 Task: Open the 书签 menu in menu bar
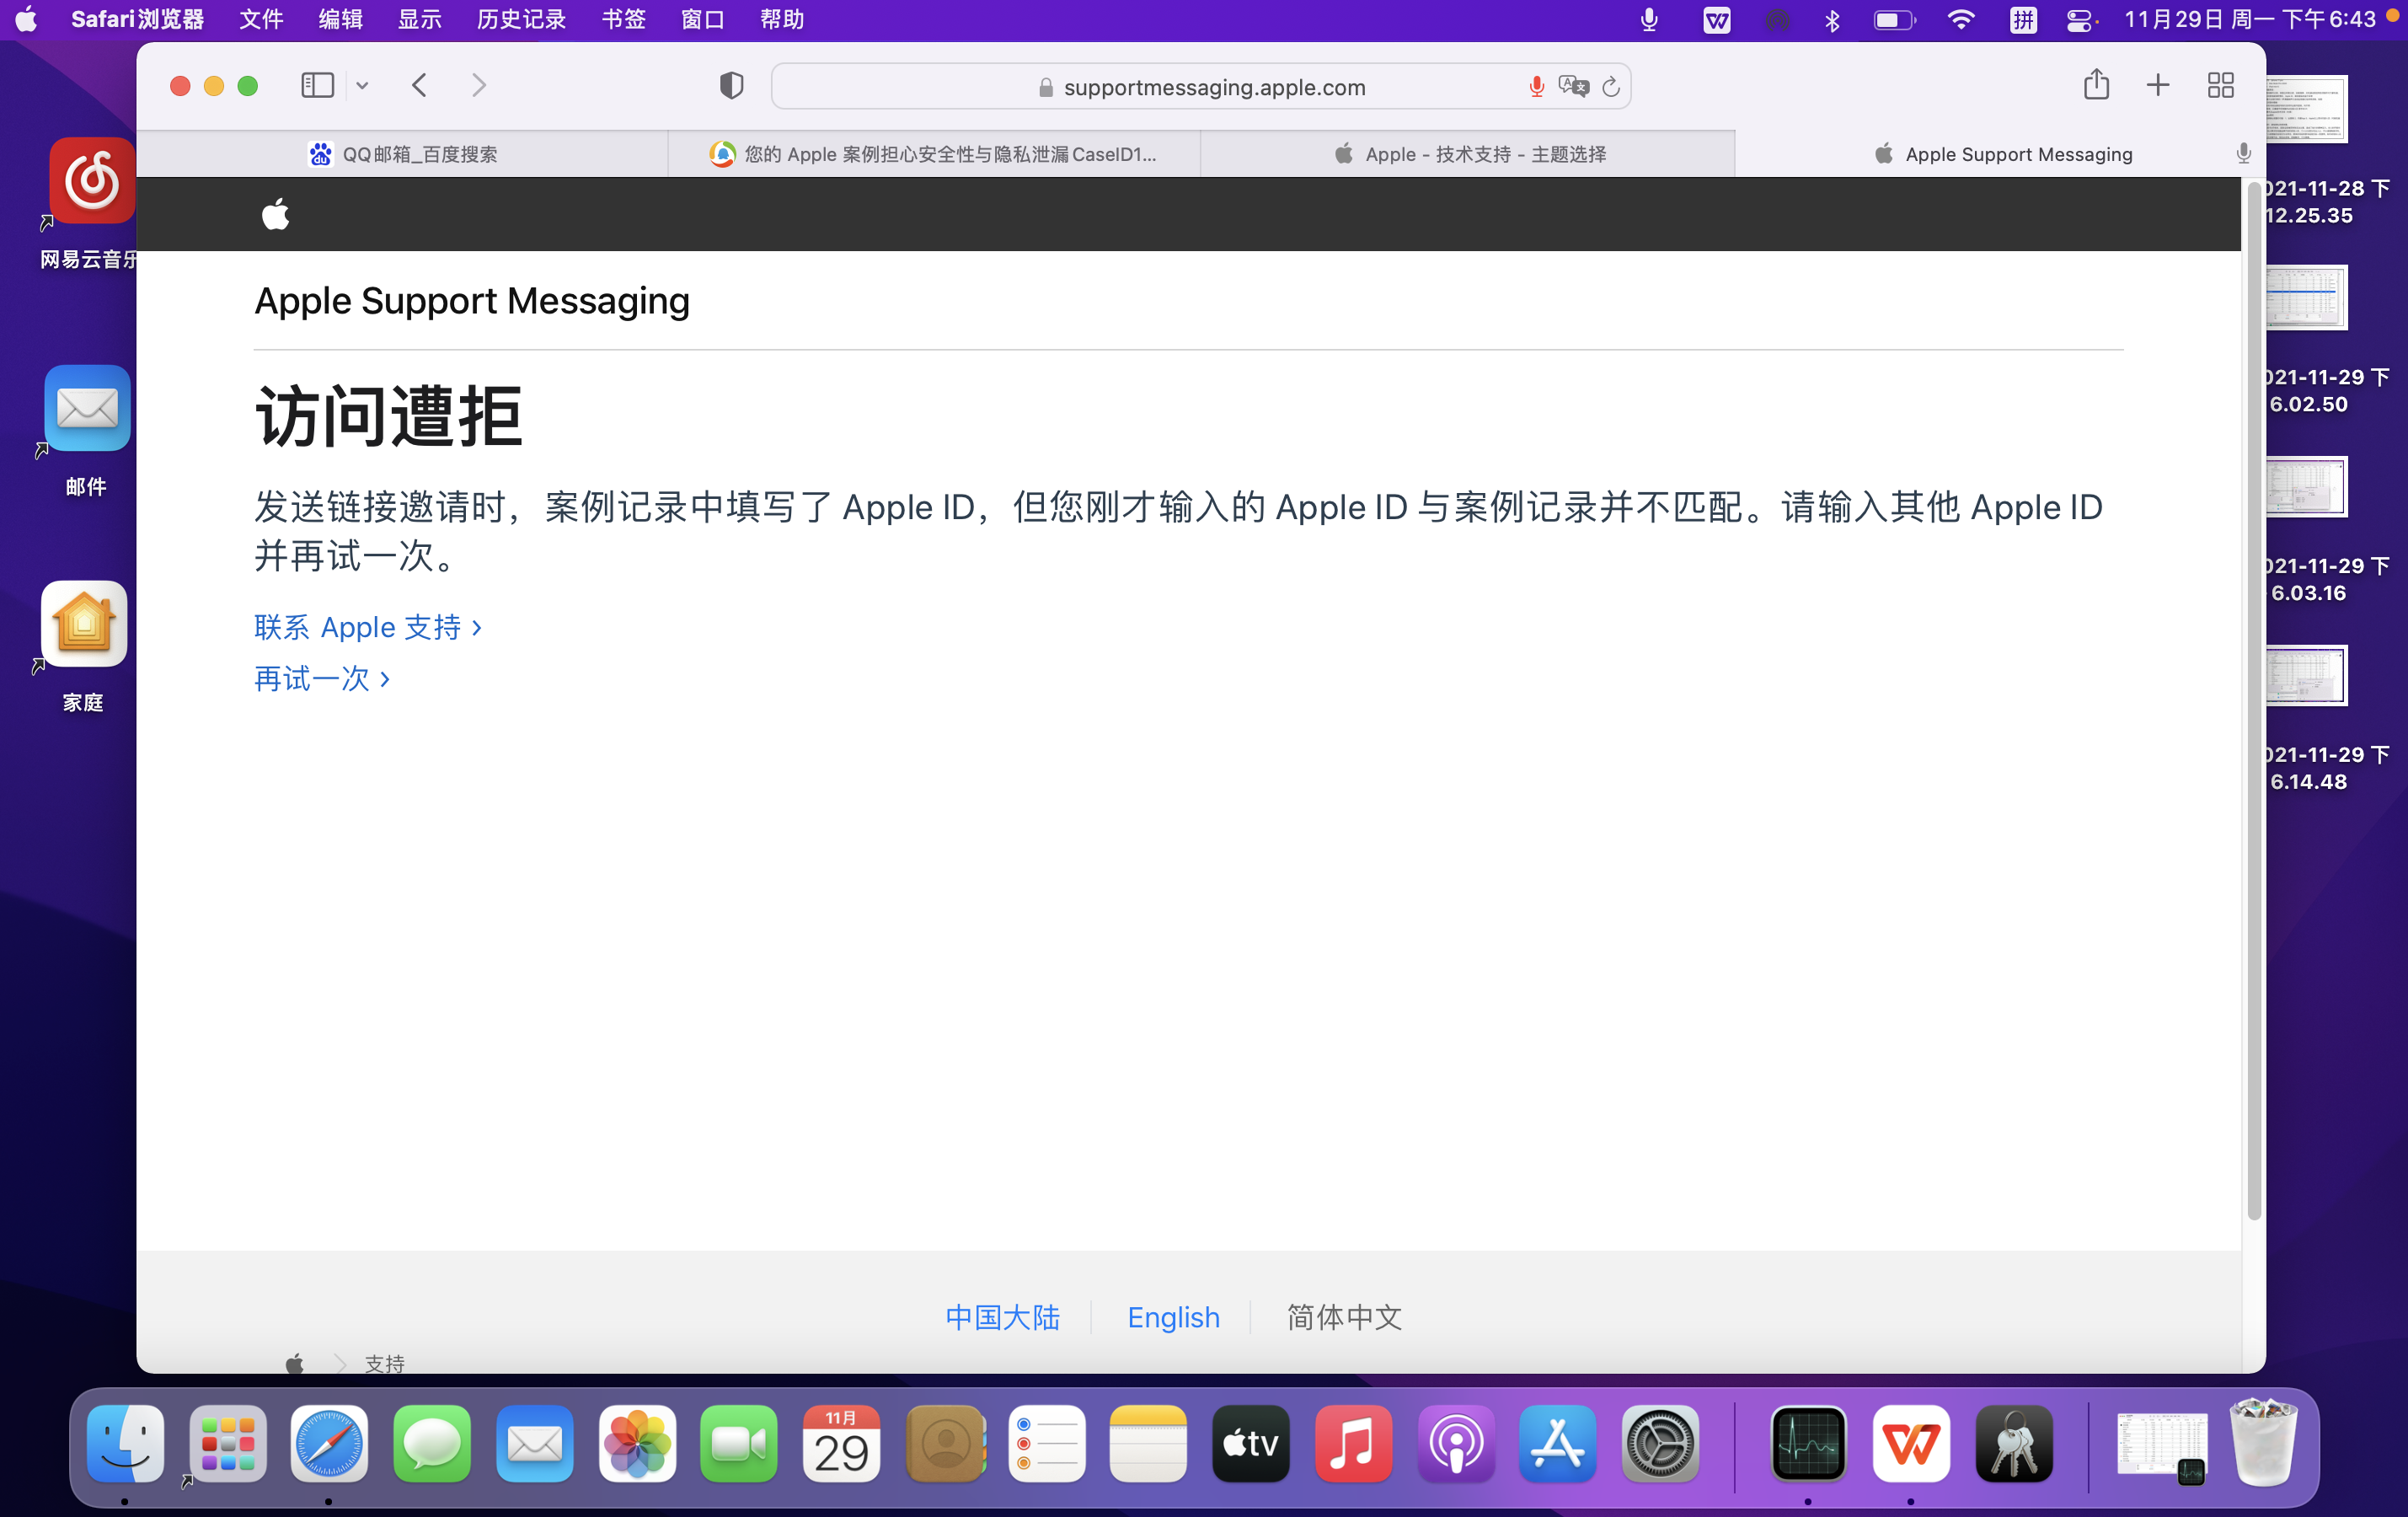click(x=623, y=20)
